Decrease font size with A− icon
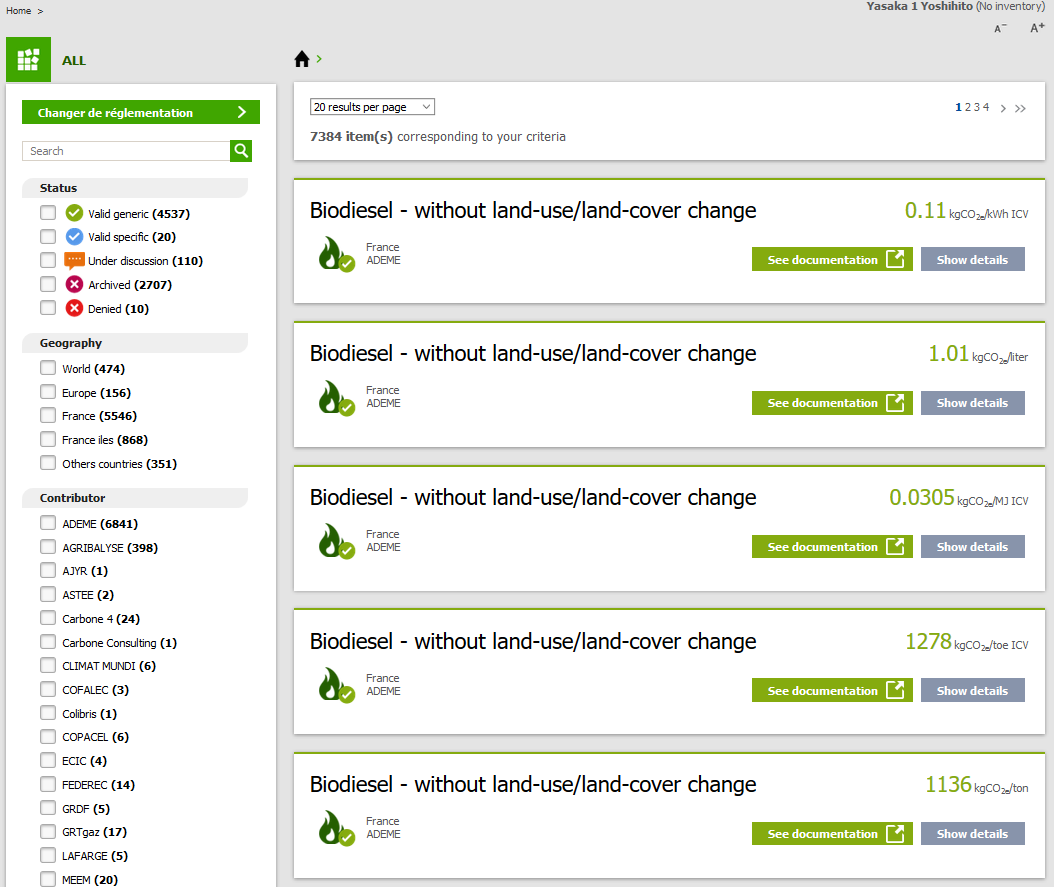This screenshot has height=887, width=1054. [1000, 28]
